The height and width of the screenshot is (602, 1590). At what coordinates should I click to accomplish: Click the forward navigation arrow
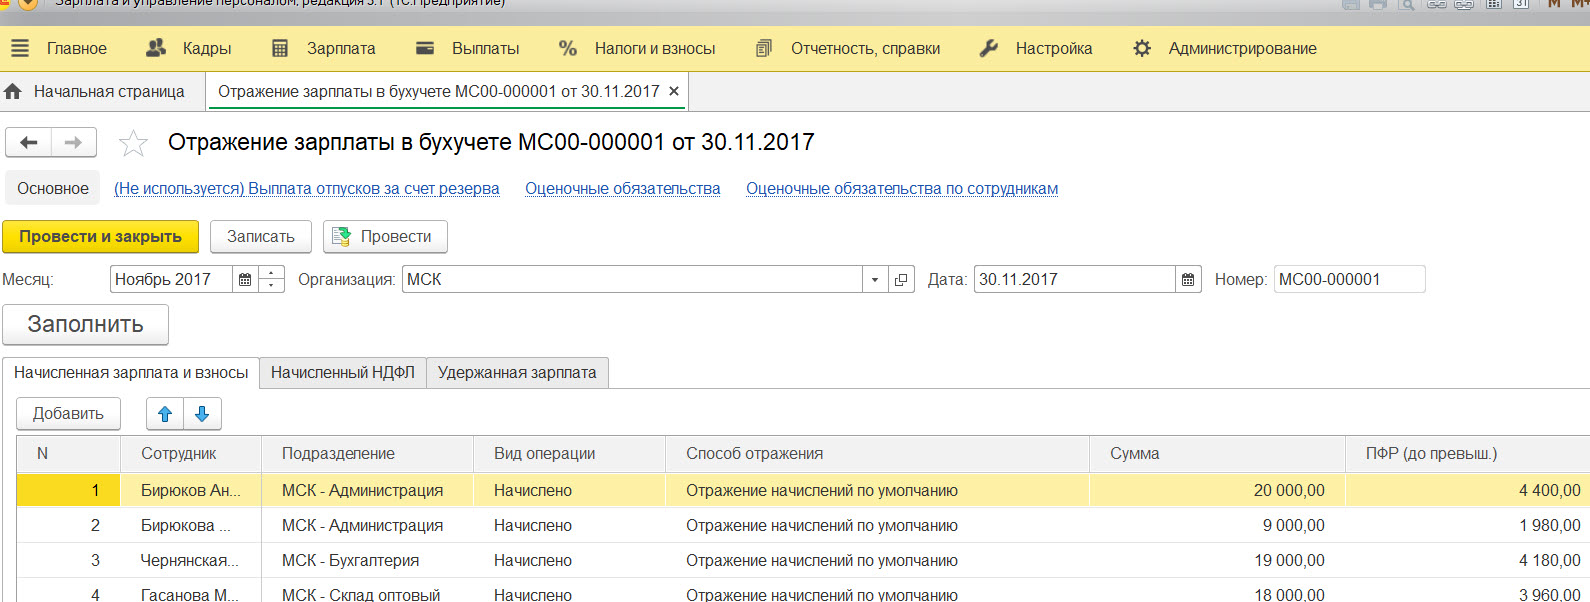pos(74,143)
